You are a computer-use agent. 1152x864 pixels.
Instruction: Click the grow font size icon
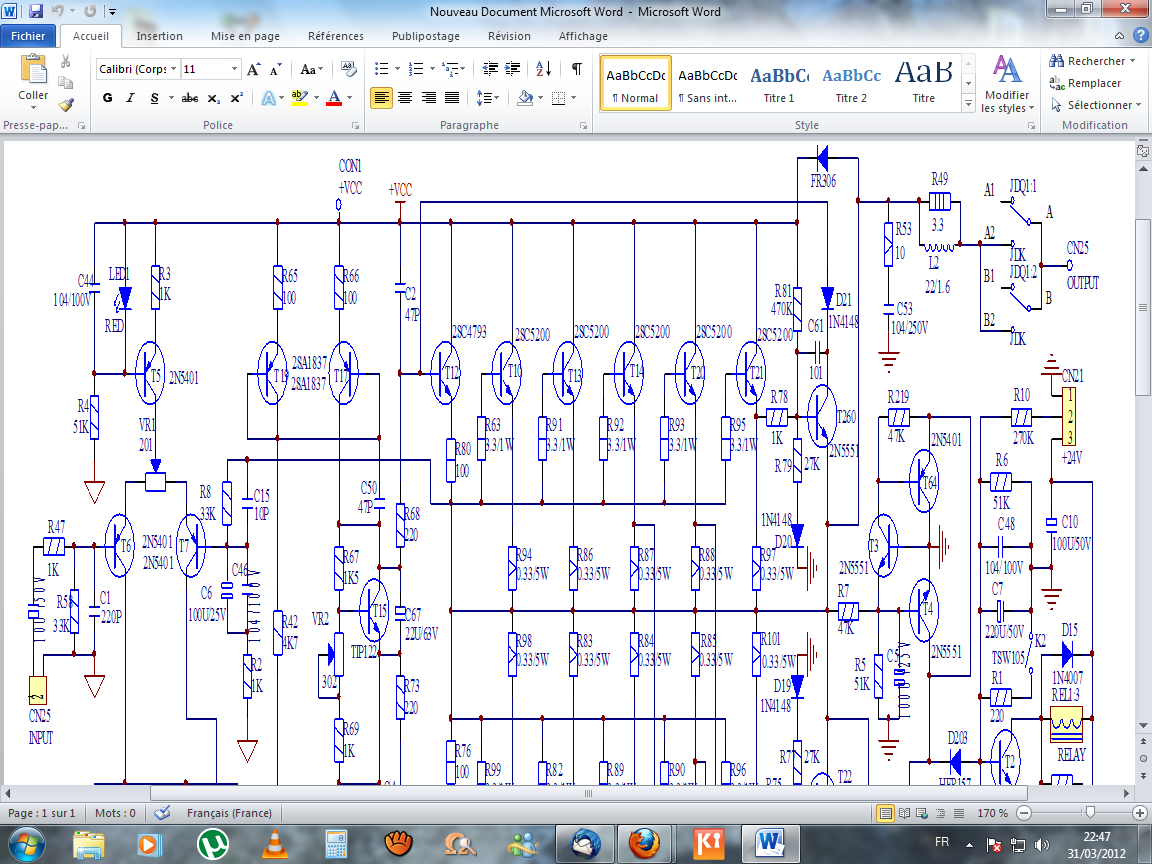coord(254,69)
